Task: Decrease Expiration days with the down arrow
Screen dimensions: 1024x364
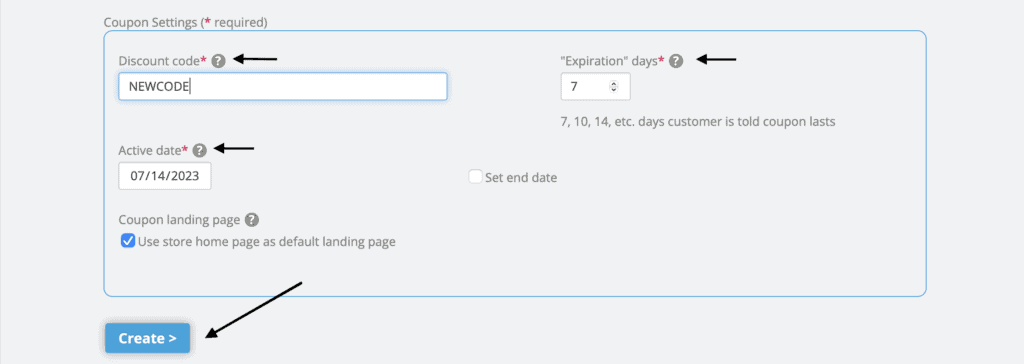Action: pos(613,89)
